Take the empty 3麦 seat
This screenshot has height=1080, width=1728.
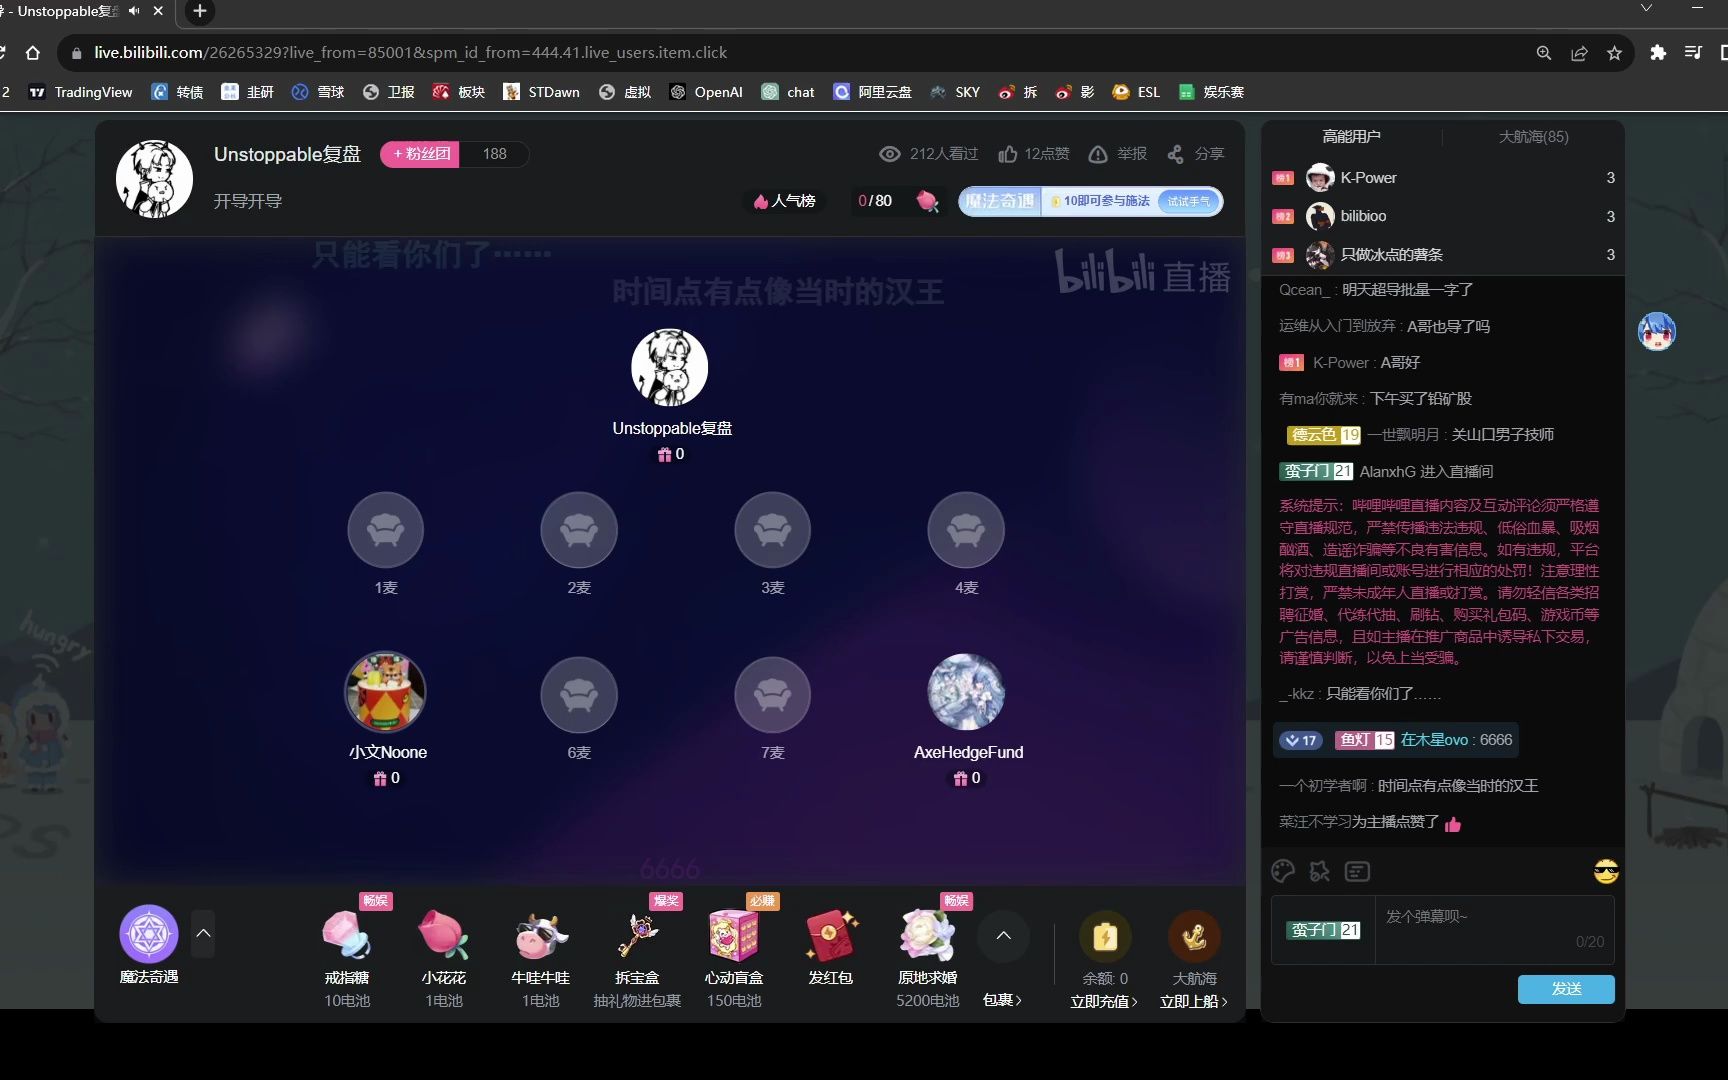click(x=773, y=531)
